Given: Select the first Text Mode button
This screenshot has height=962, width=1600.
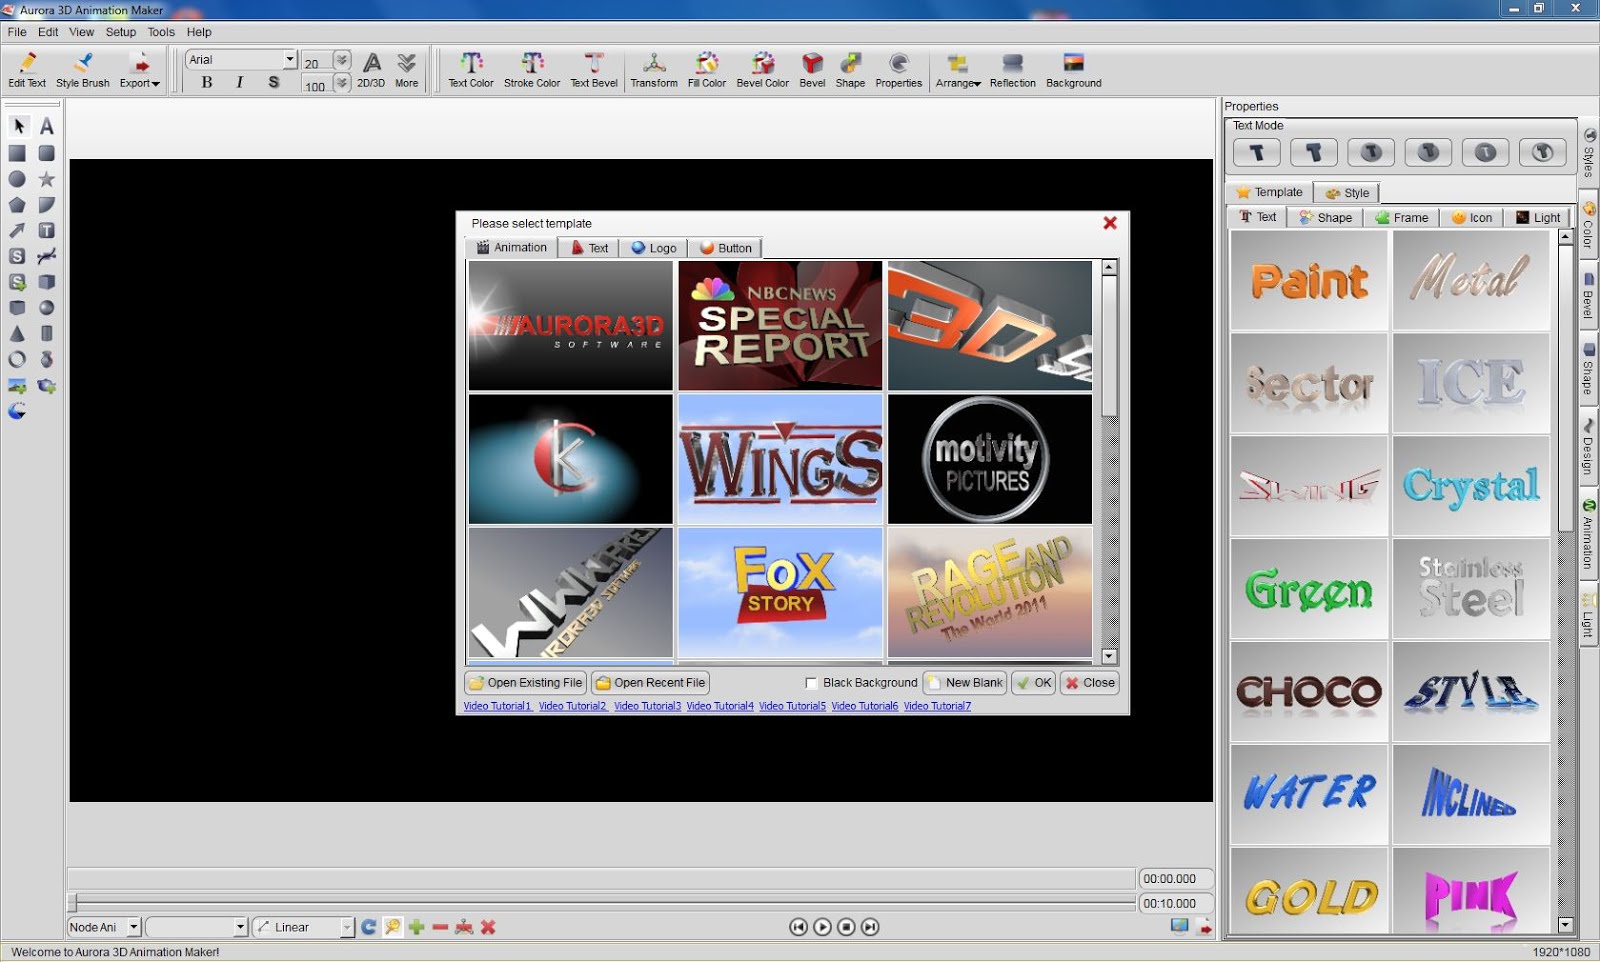Looking at the screenshot, I should [x=1257, y=152].
